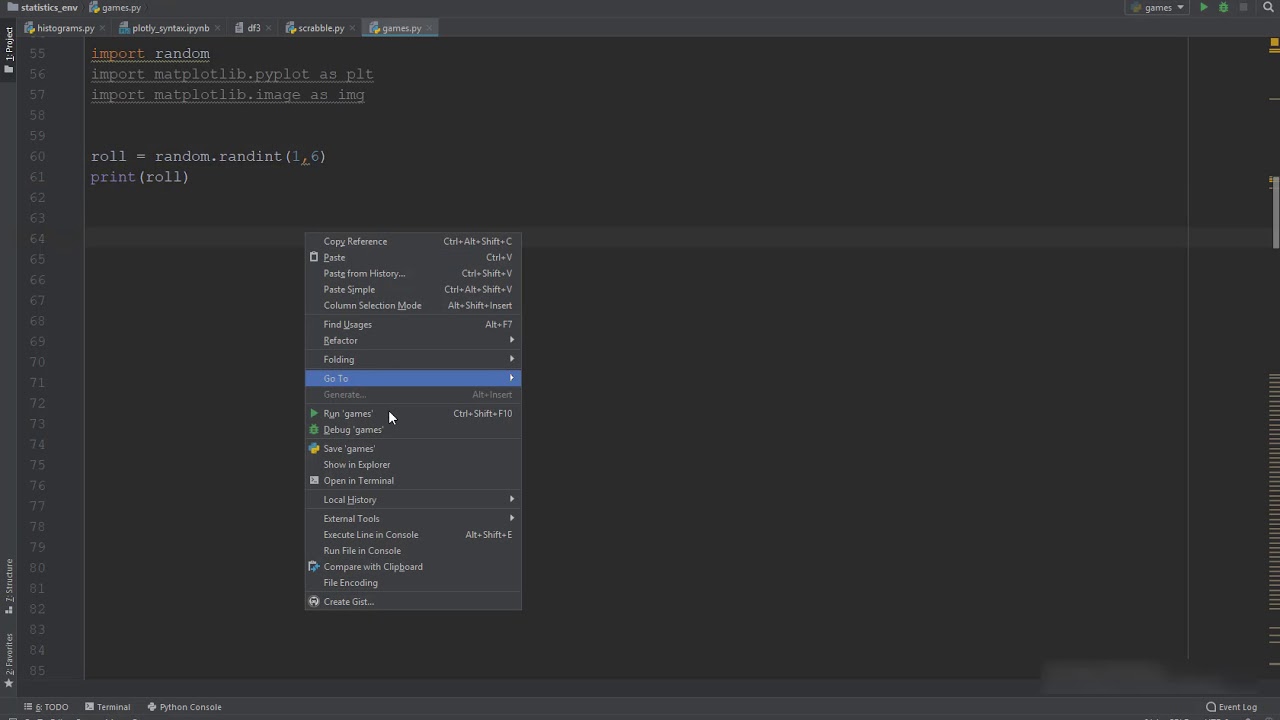Viewport: 1280px width, 720px height.
Task: Close the scrabble.py editor tab
Action: 353,28
